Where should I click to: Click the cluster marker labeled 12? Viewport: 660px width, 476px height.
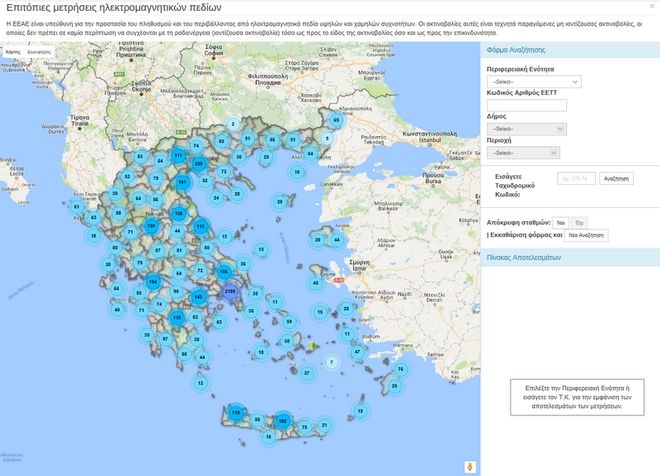(200, 382)
